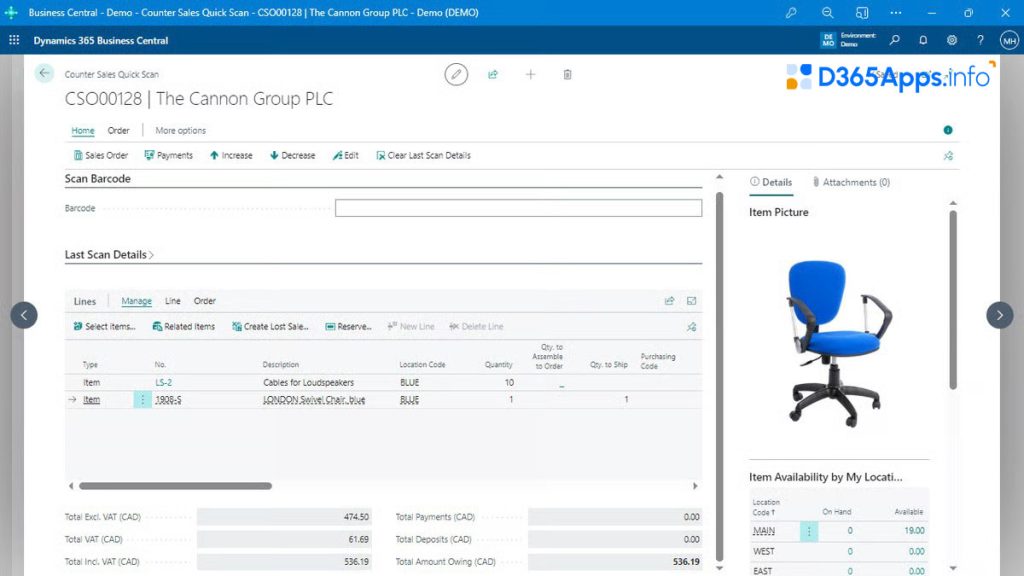Viewport: 1024px width, 576px height.
Task: Open item 1908-S link
Action: [x=168, y=400]
